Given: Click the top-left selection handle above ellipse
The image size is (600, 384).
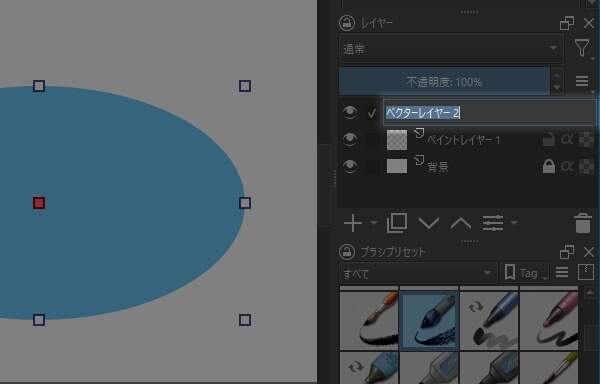Looking at the screenshot, I should (39, 86).
